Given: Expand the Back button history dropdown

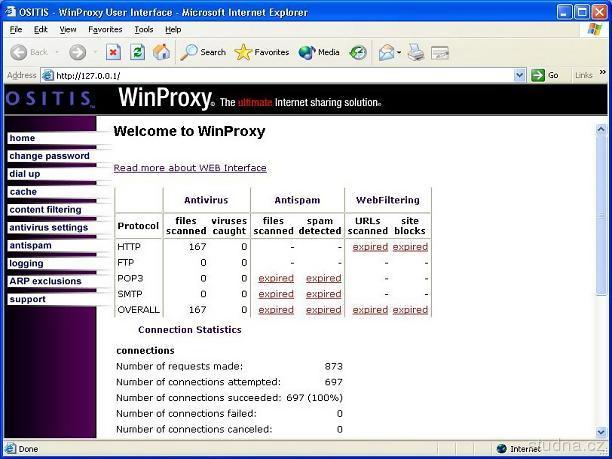Looking at the screenshot, I should click(x=56, y=52).
